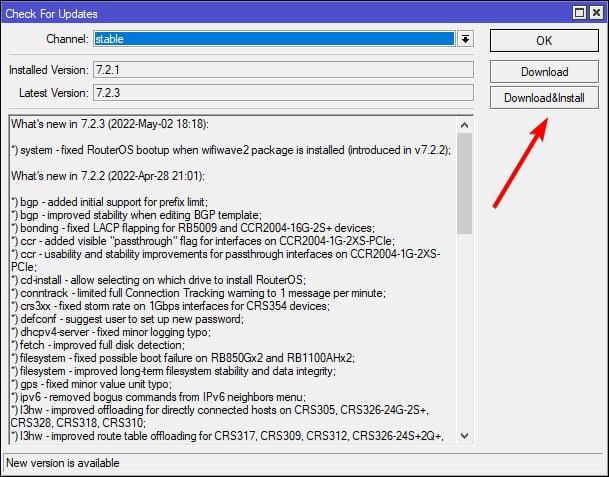
Task: Click the changelog scrollbar down arrow
Action: pos(465,436)
